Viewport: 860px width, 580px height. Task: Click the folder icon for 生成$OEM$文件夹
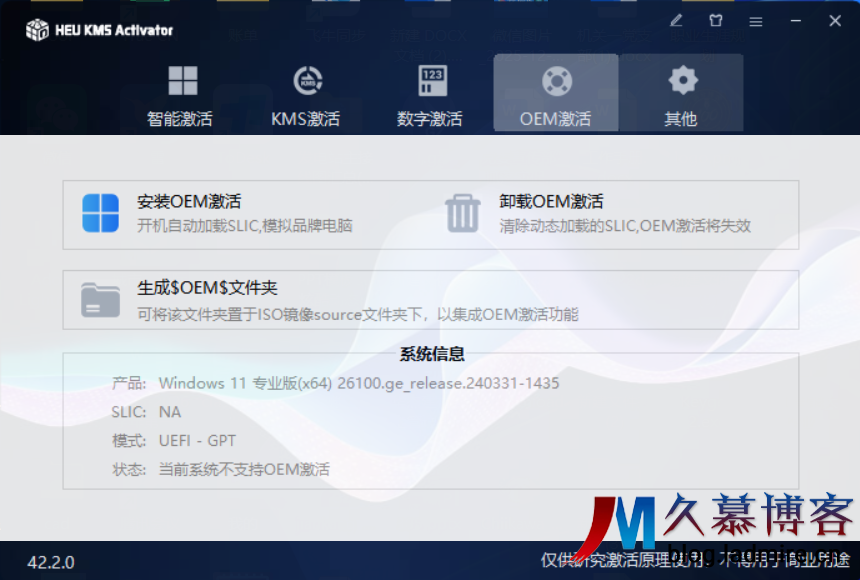pos(100,300)
